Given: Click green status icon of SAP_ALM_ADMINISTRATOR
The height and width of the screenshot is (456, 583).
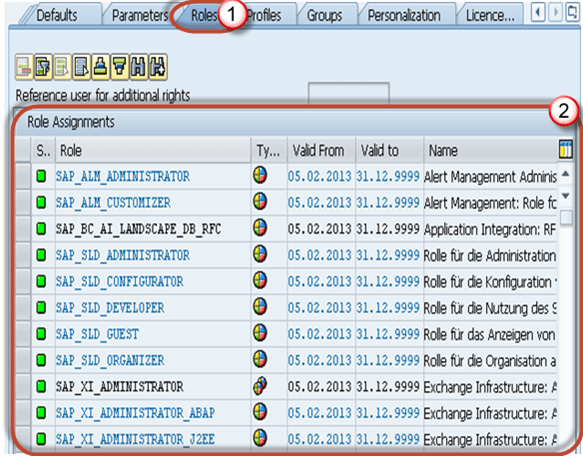Looking at the screenshot, I should pyautogui.click(x=41, y=176).
